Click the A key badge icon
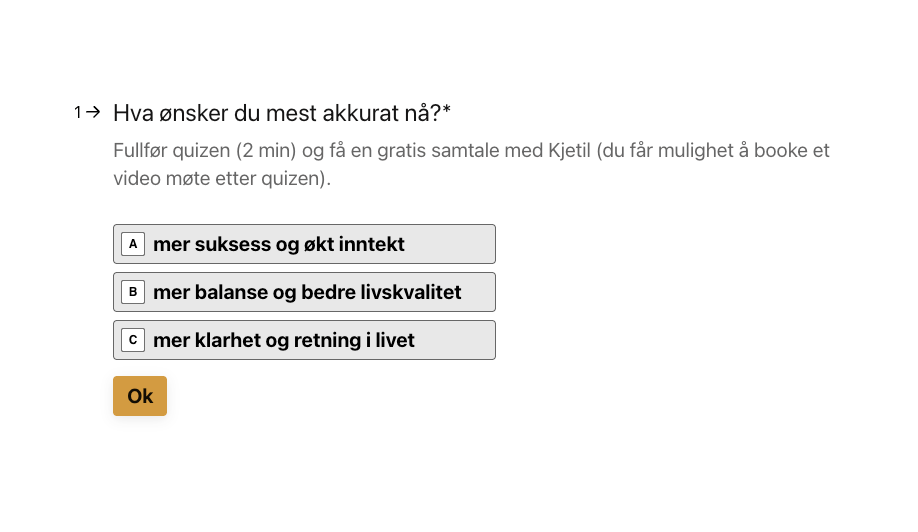918x532 pixels. coord(133,244)
